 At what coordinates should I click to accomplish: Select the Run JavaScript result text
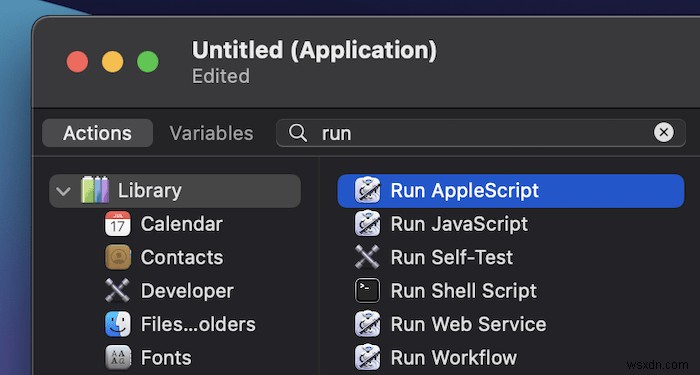(459, 224)
